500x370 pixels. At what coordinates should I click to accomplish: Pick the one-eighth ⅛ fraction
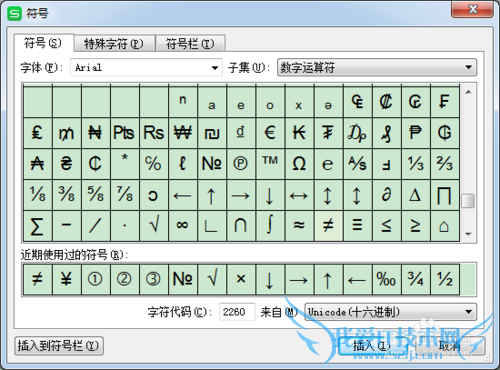coord(38,195)
